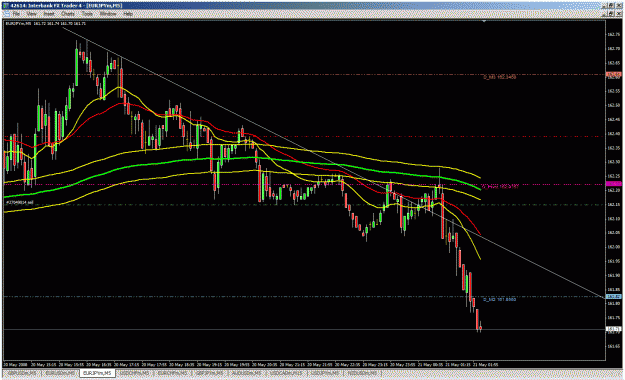Click the blue price tag on right axis
Viewport: 625px width, 380px height.
[x=613, y=296]
